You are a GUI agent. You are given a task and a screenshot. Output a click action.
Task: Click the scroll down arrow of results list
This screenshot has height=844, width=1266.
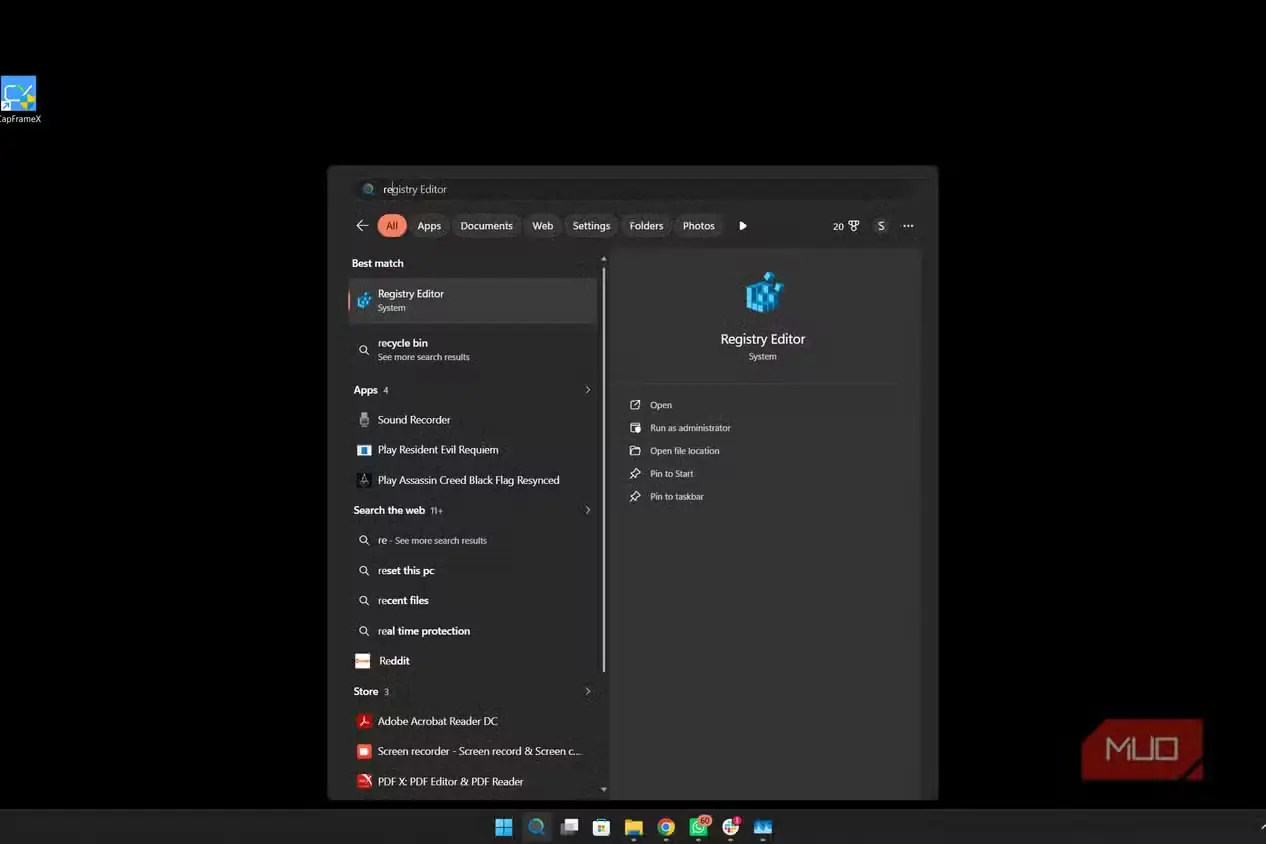pos(603,789)
